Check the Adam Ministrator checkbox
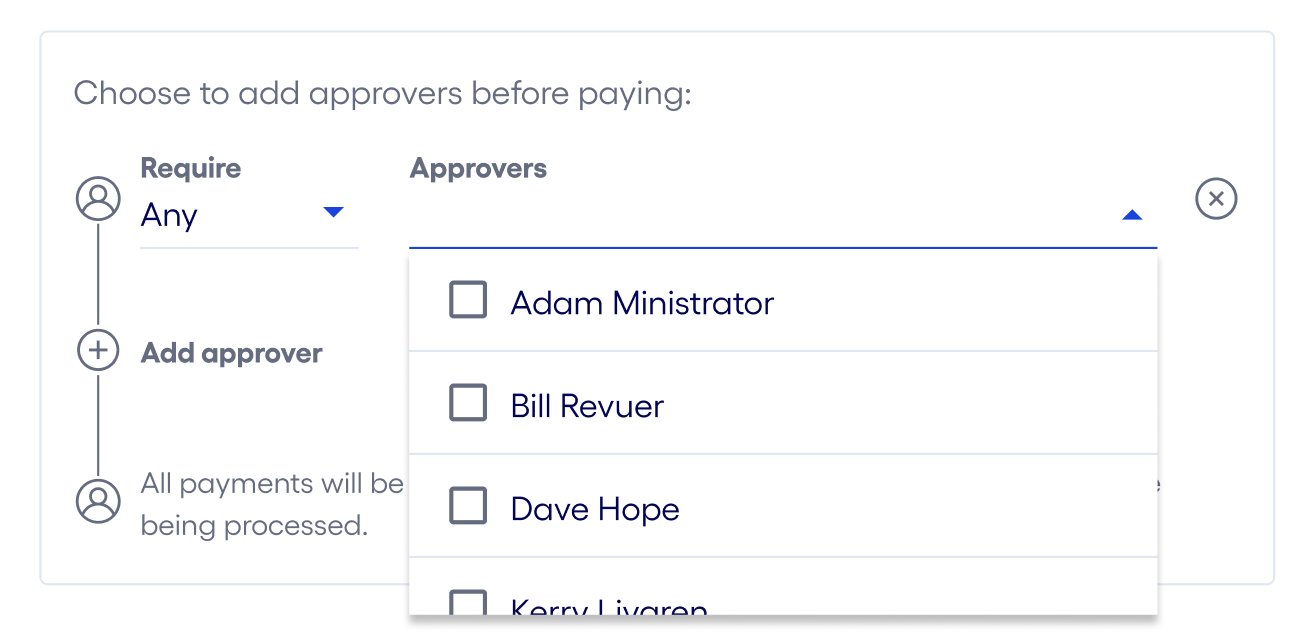 [467, 299]
